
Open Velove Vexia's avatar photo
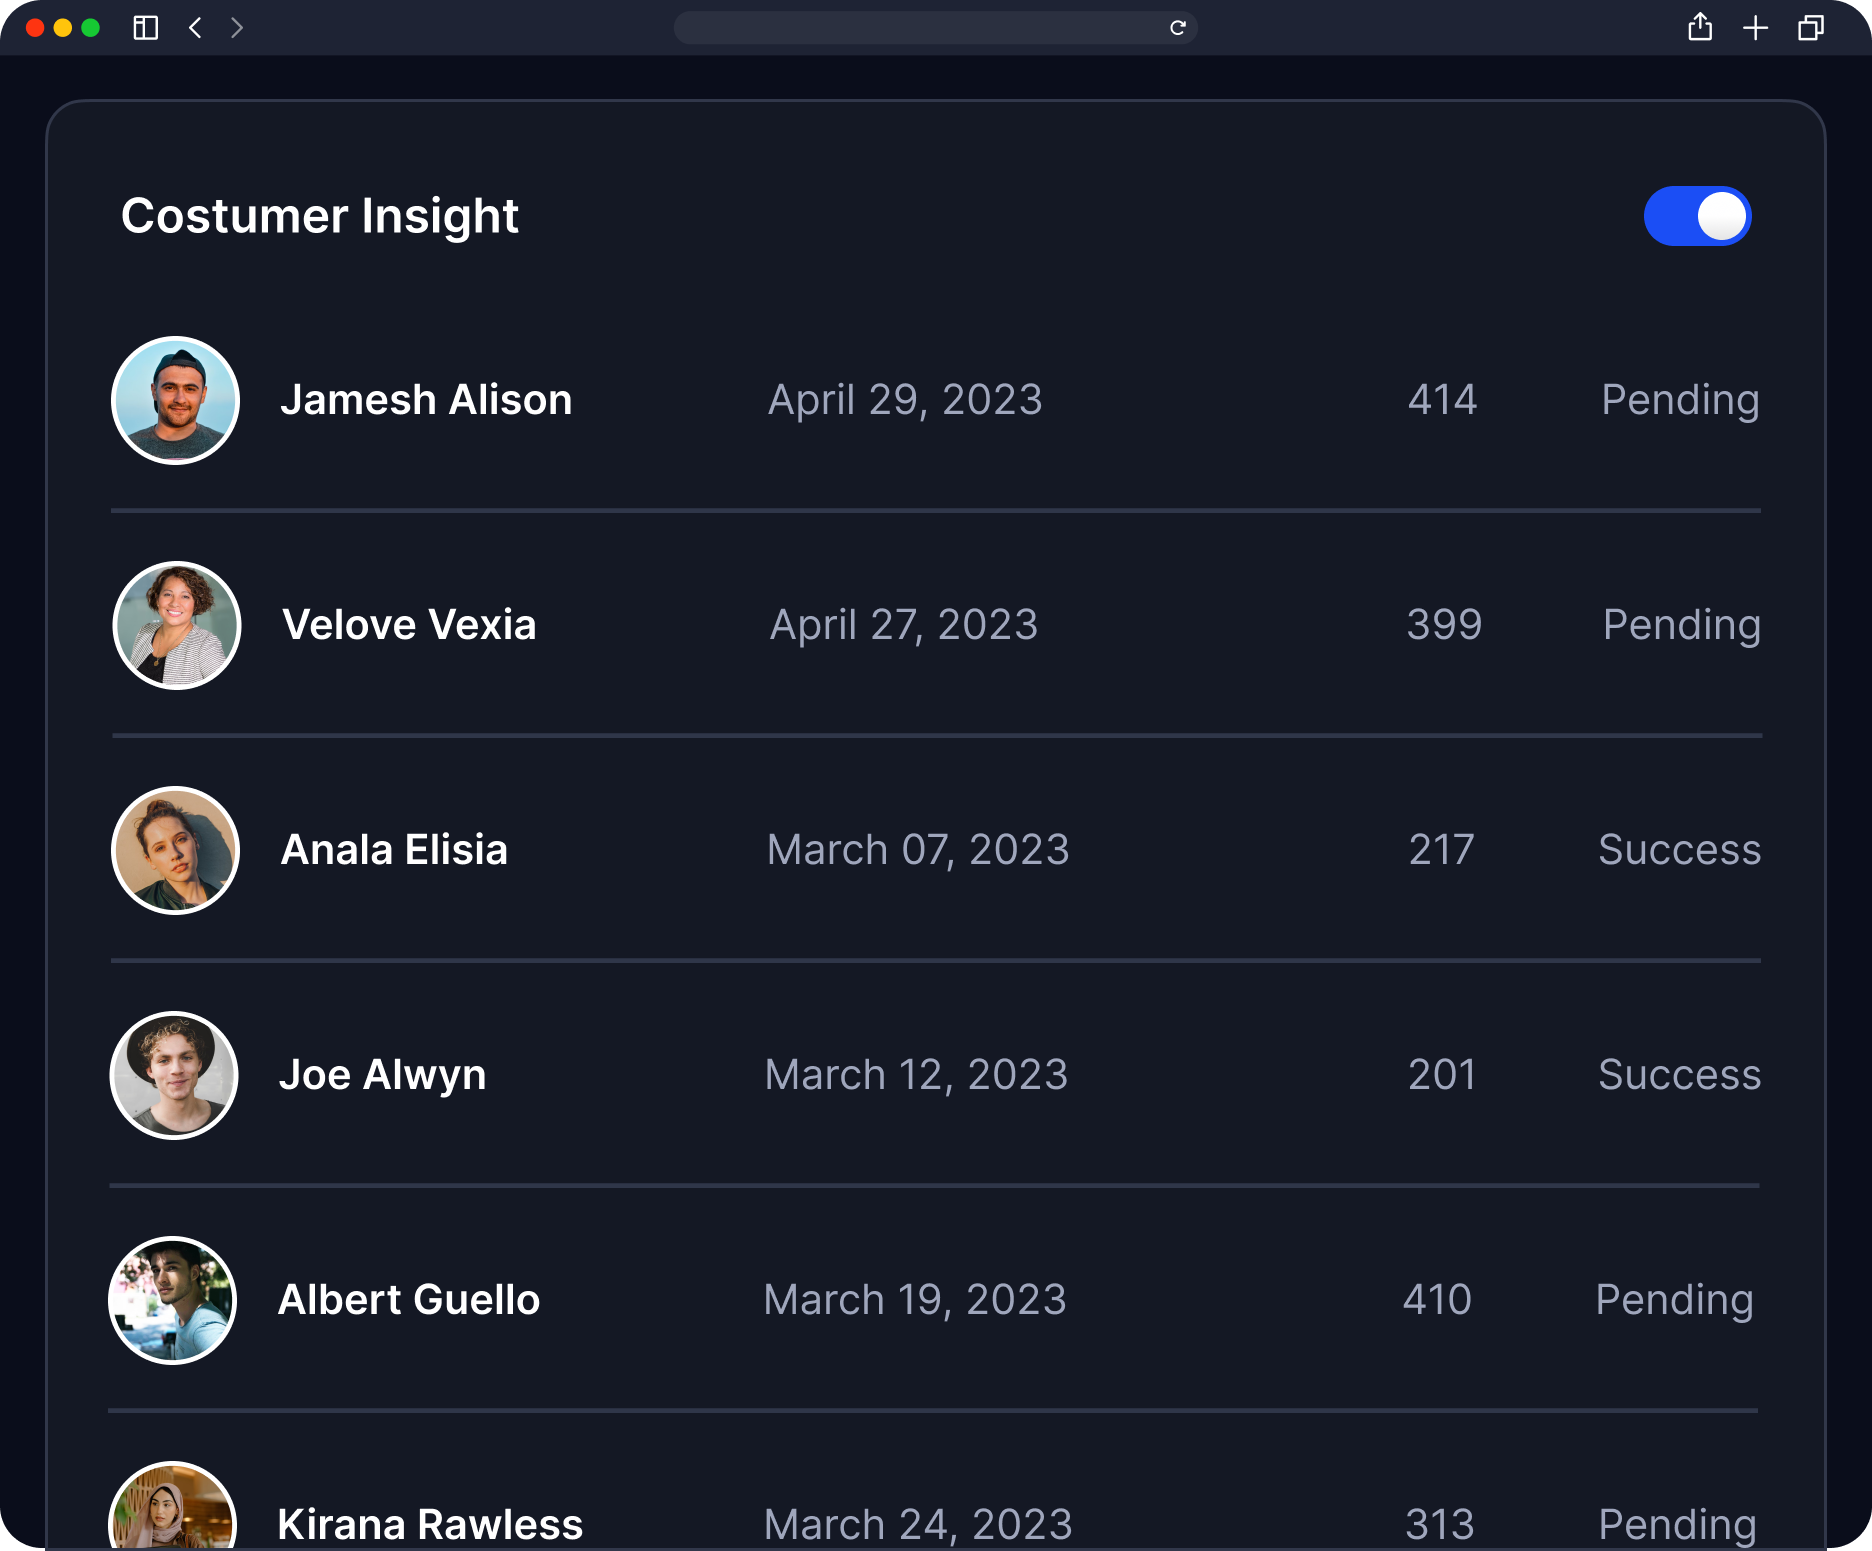[x=177, y=625]
